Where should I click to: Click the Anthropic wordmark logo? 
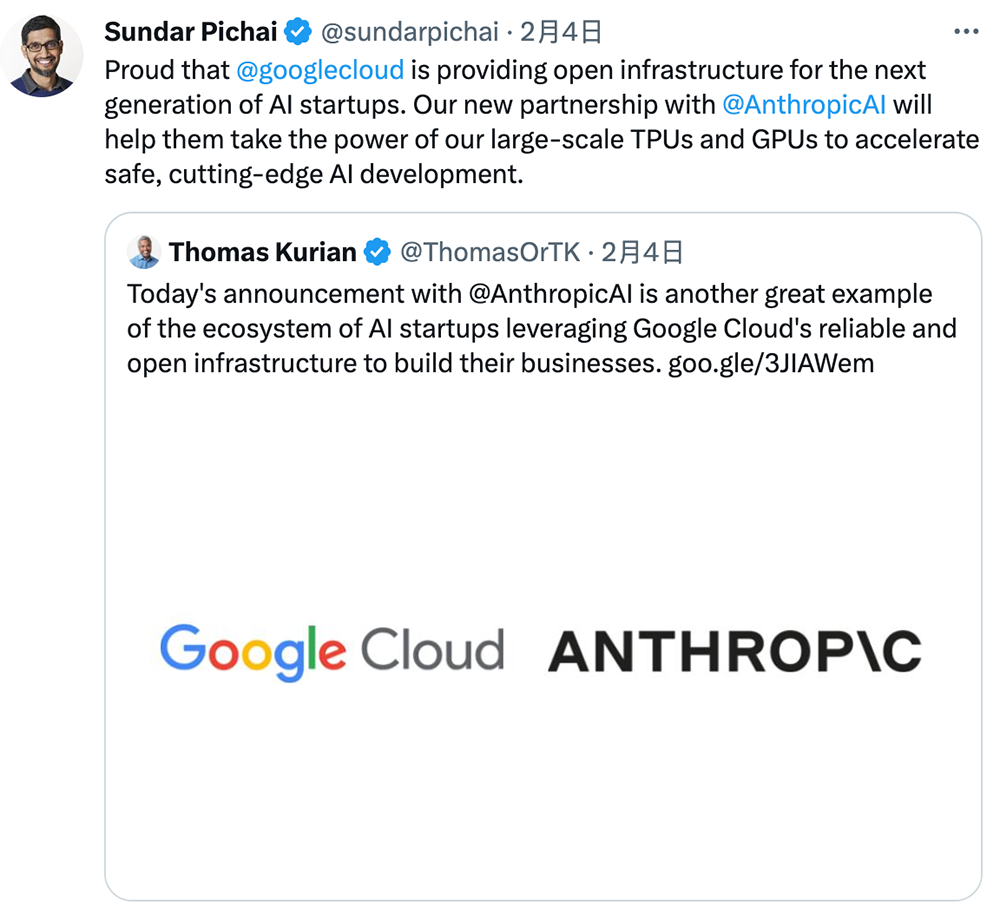tap(734, 651)
